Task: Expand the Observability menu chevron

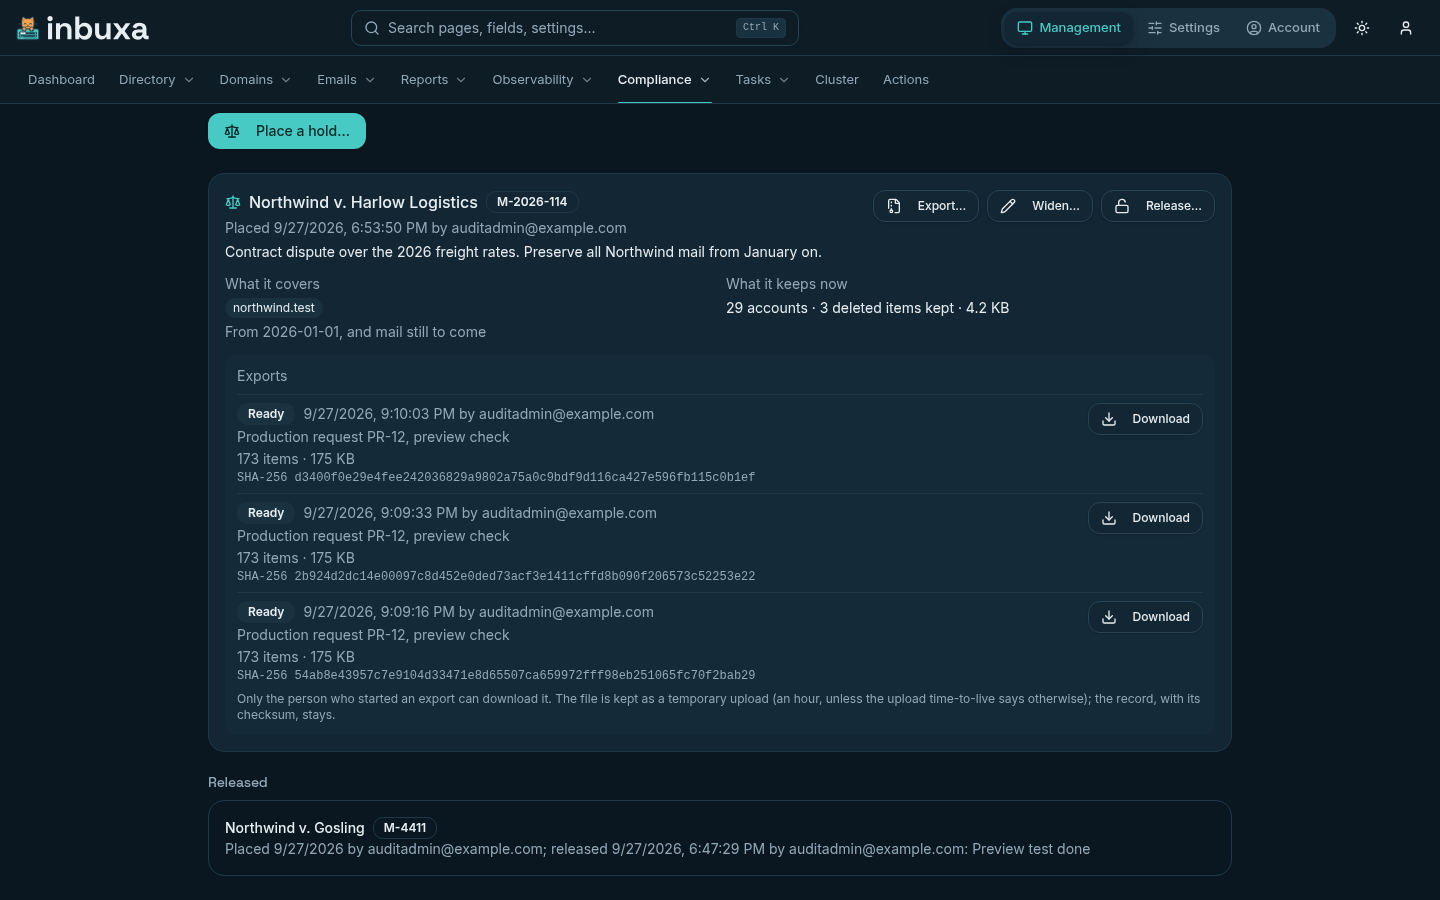Action: pyautogui.click(x=587, y=80)
